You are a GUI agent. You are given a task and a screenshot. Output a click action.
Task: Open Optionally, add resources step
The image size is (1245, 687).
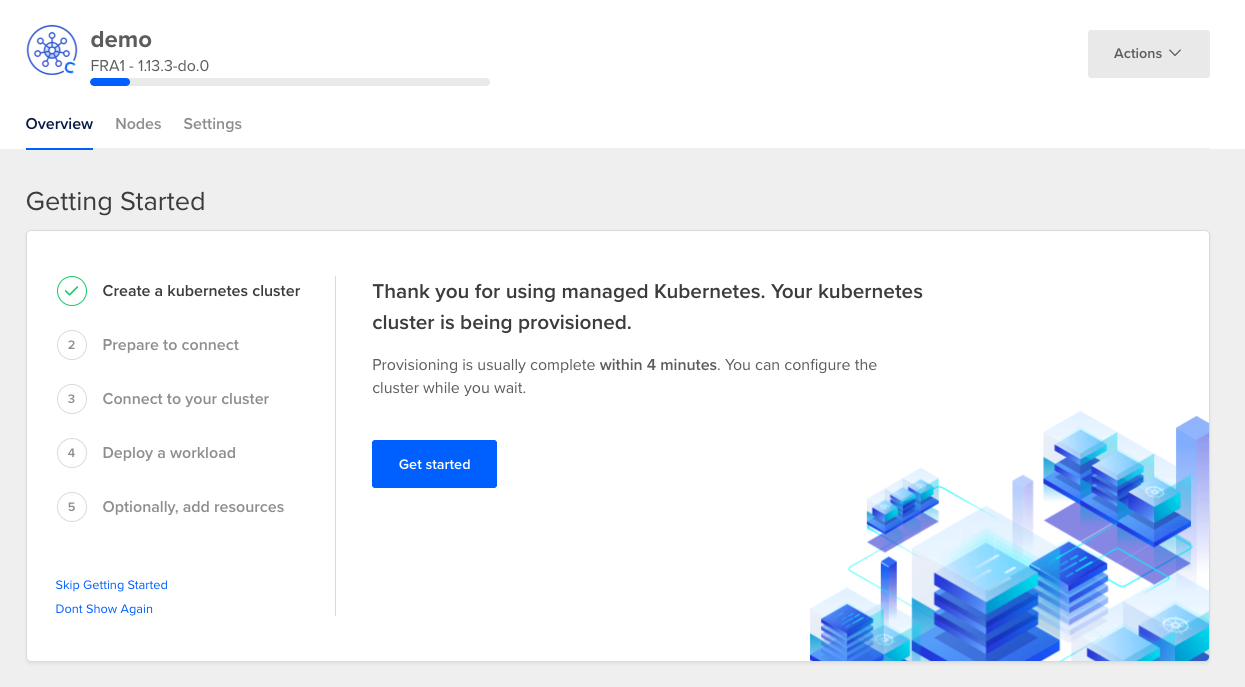(x=193, y=507)
